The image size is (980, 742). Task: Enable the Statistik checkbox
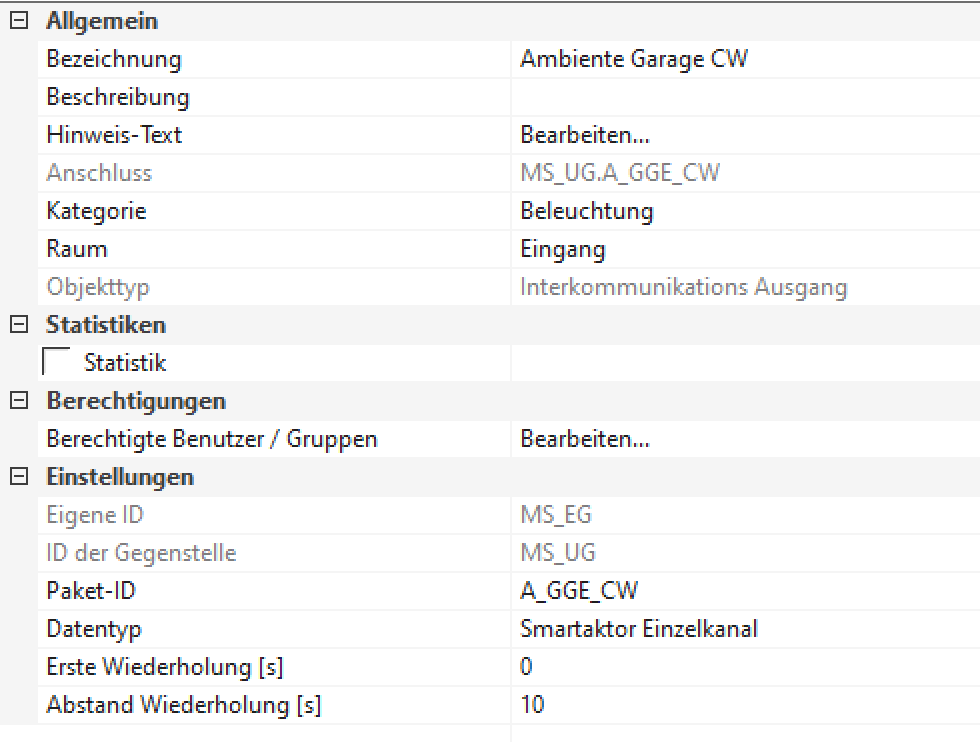(58, 363)
